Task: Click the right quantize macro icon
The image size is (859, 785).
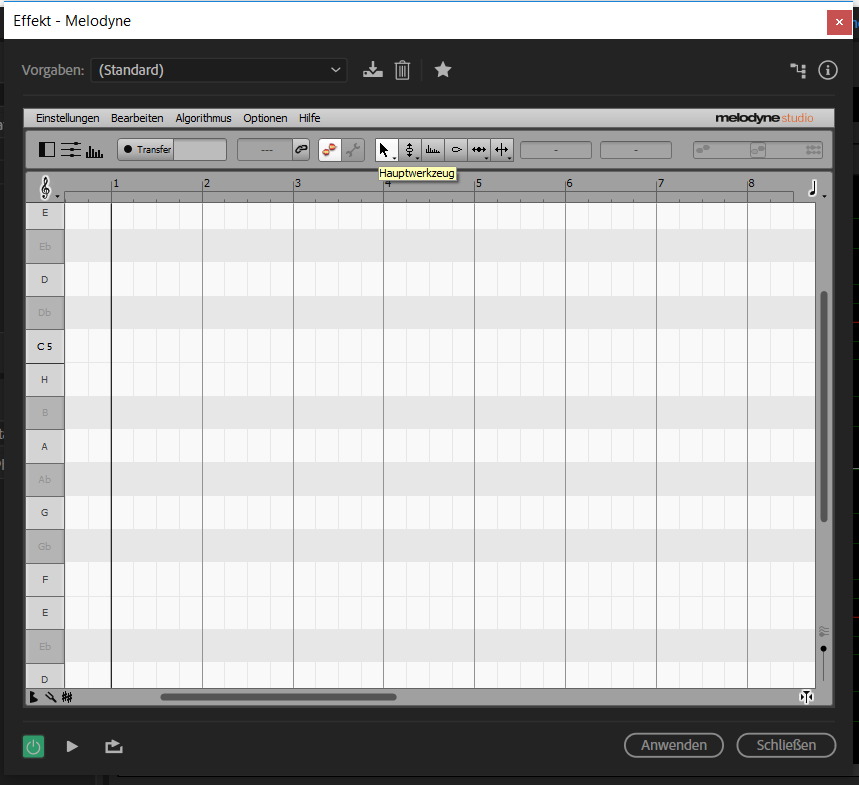Action: click(814, 150)
